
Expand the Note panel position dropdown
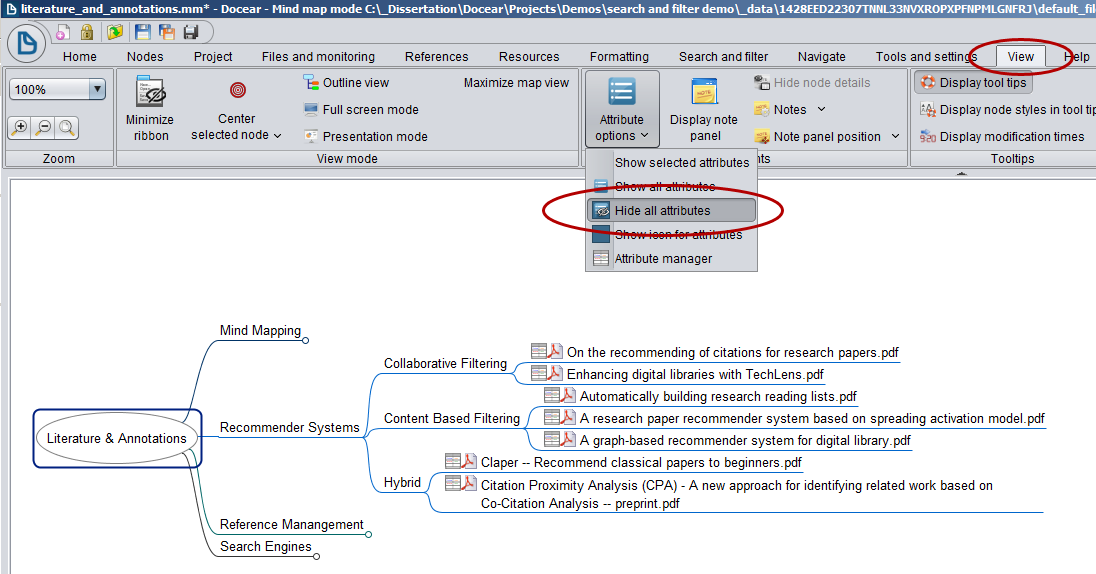(895, 136)
